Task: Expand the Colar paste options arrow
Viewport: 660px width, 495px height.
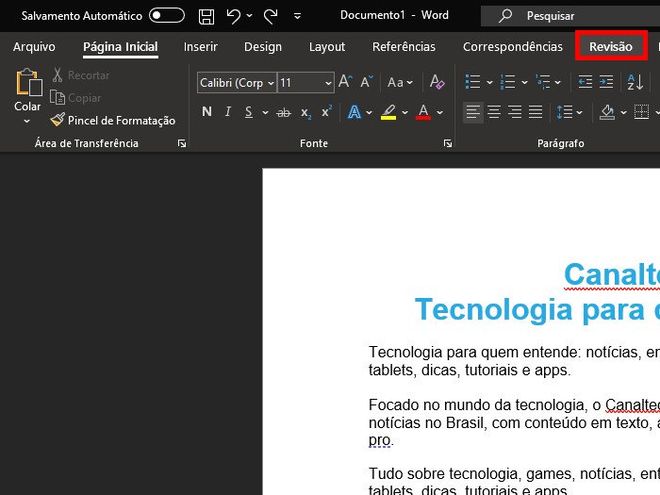Action: (x=27, y=121)
